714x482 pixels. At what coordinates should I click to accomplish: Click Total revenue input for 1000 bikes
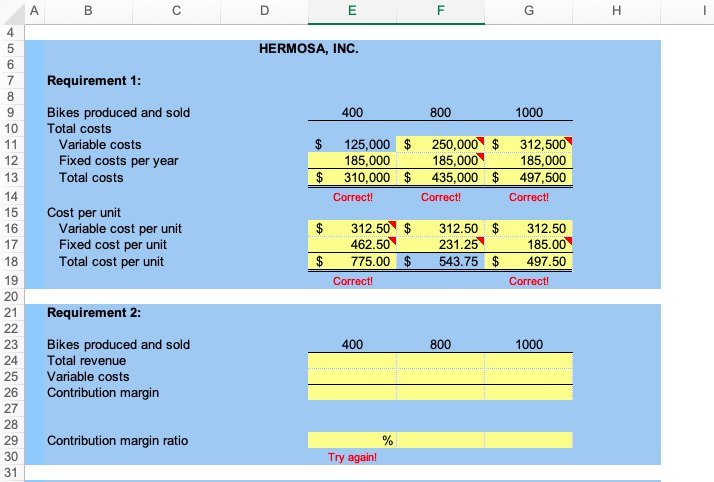point(529,360)
